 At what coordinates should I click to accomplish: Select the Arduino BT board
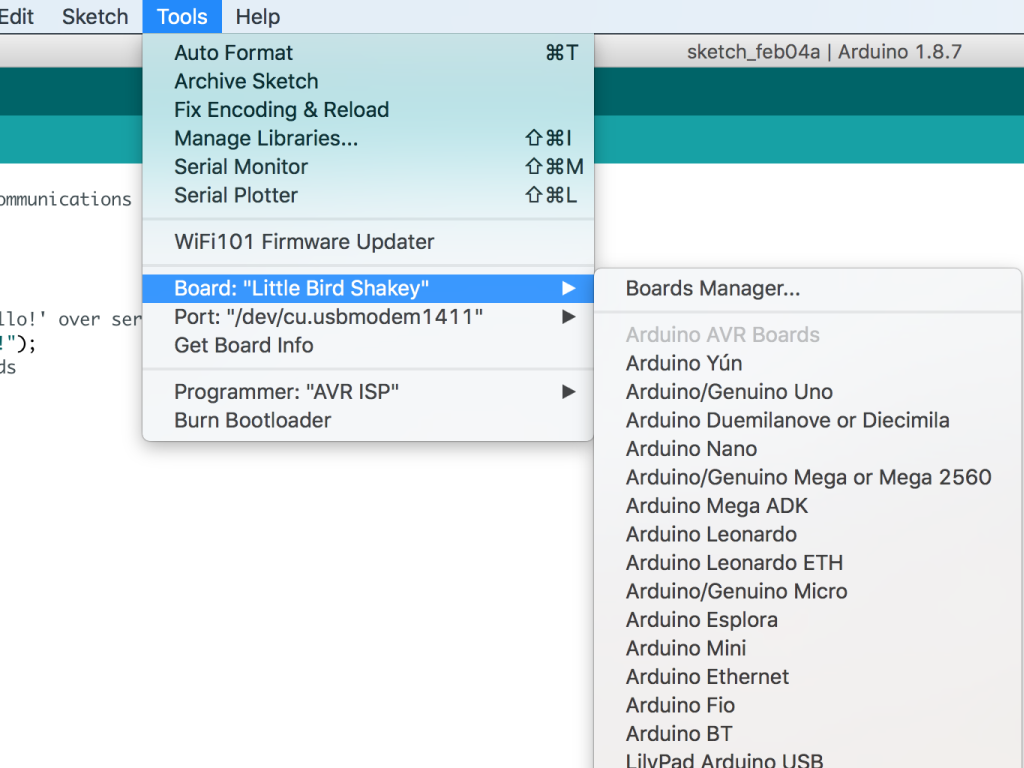coord(808,734)
